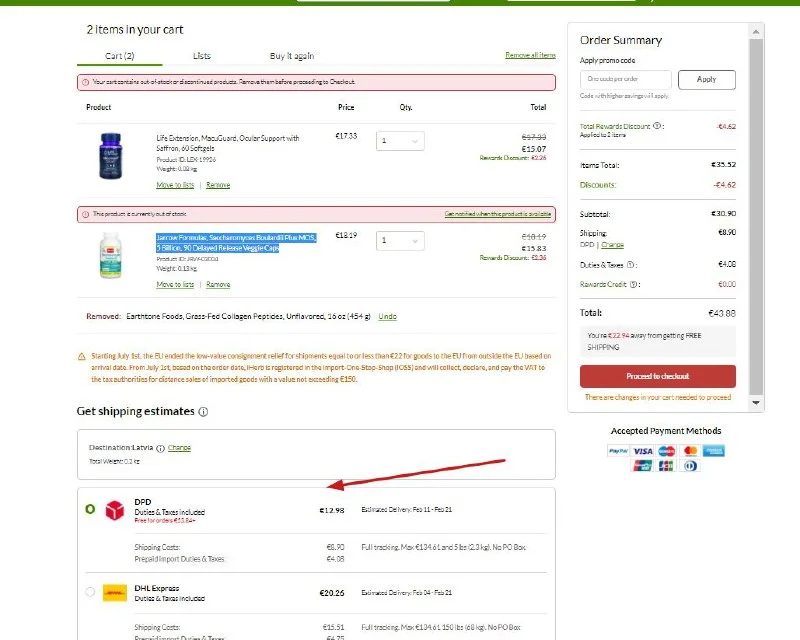Click the red DPD carrier logo
Viewport: 800px width, 640px height.
[x=115, y=509]
